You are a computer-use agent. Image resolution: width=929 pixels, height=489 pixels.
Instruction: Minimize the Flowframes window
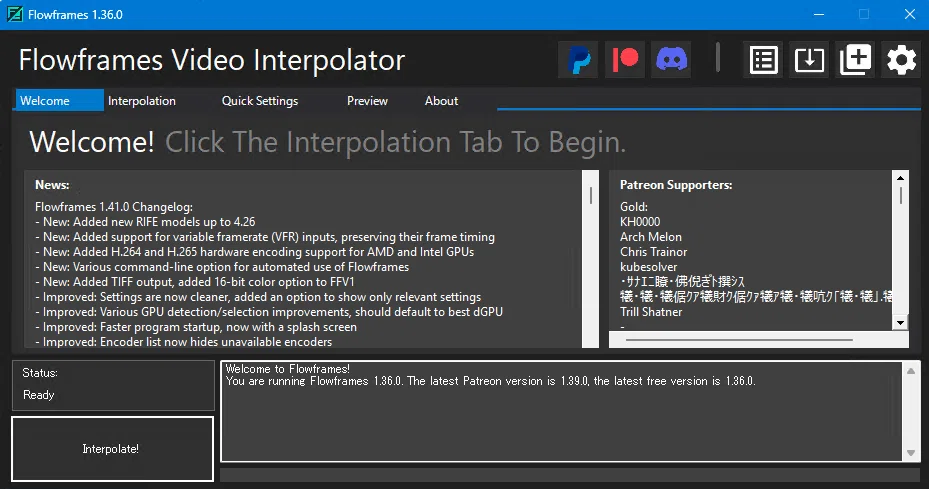pyautogui.click(x=819, y=14)
